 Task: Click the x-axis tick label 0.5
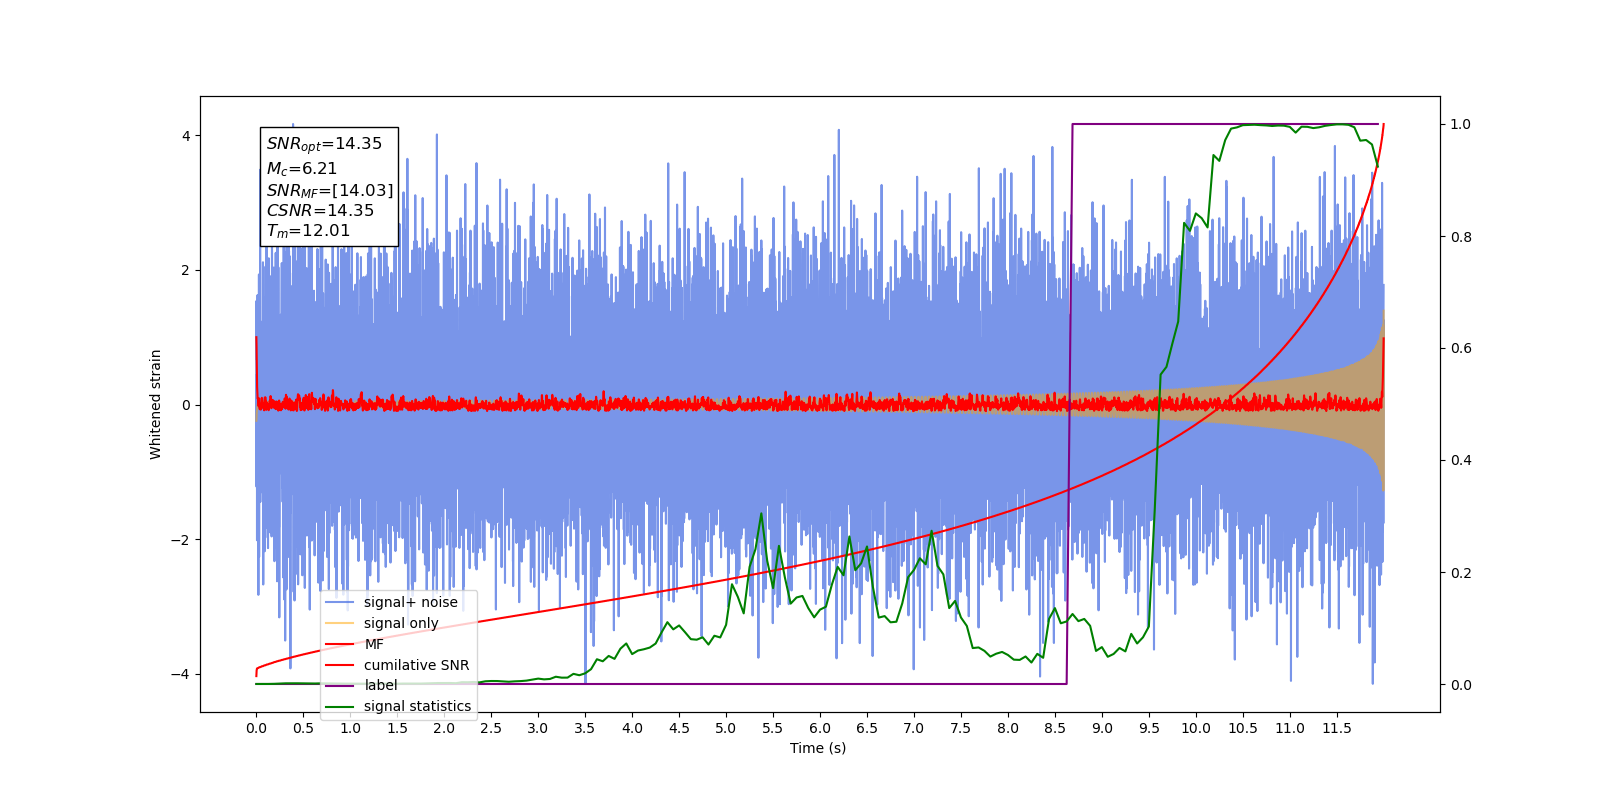point(303,728)
